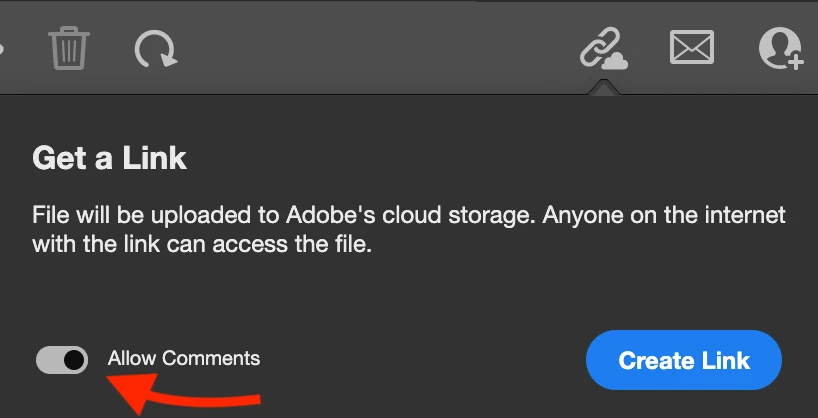Click the trash delete icon
The width and height of the screenshot is (818, 418).
click(69, 47)
